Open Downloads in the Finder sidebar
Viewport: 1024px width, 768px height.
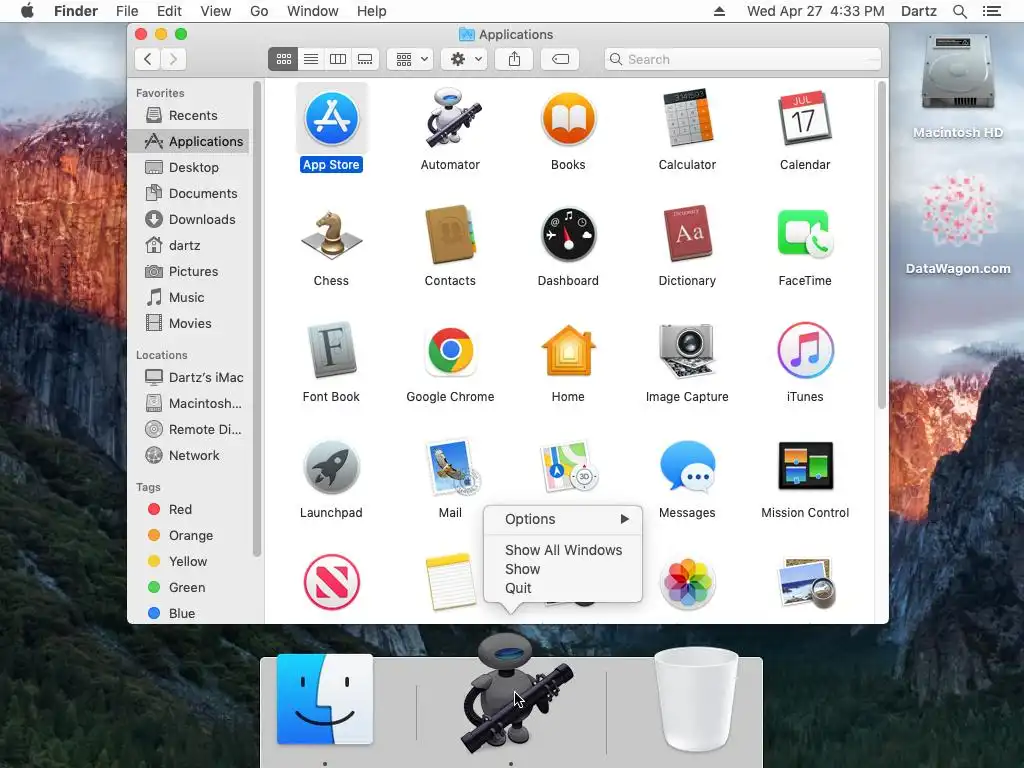coord(188,219)
